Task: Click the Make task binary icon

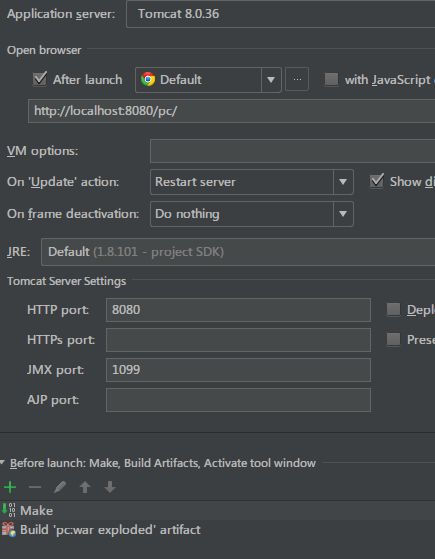Action: click(x=9, y=510)
